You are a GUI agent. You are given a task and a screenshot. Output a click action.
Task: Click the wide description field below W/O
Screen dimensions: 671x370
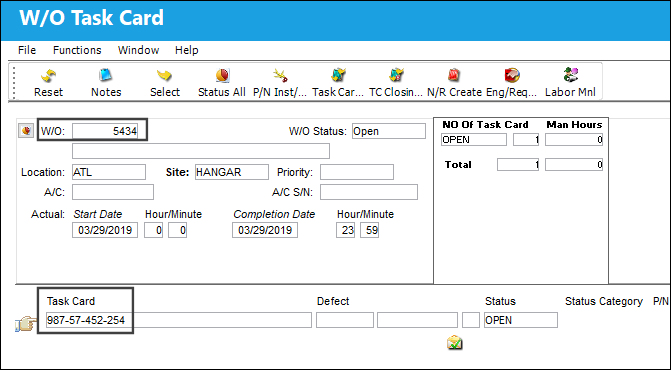coord(201,151)
